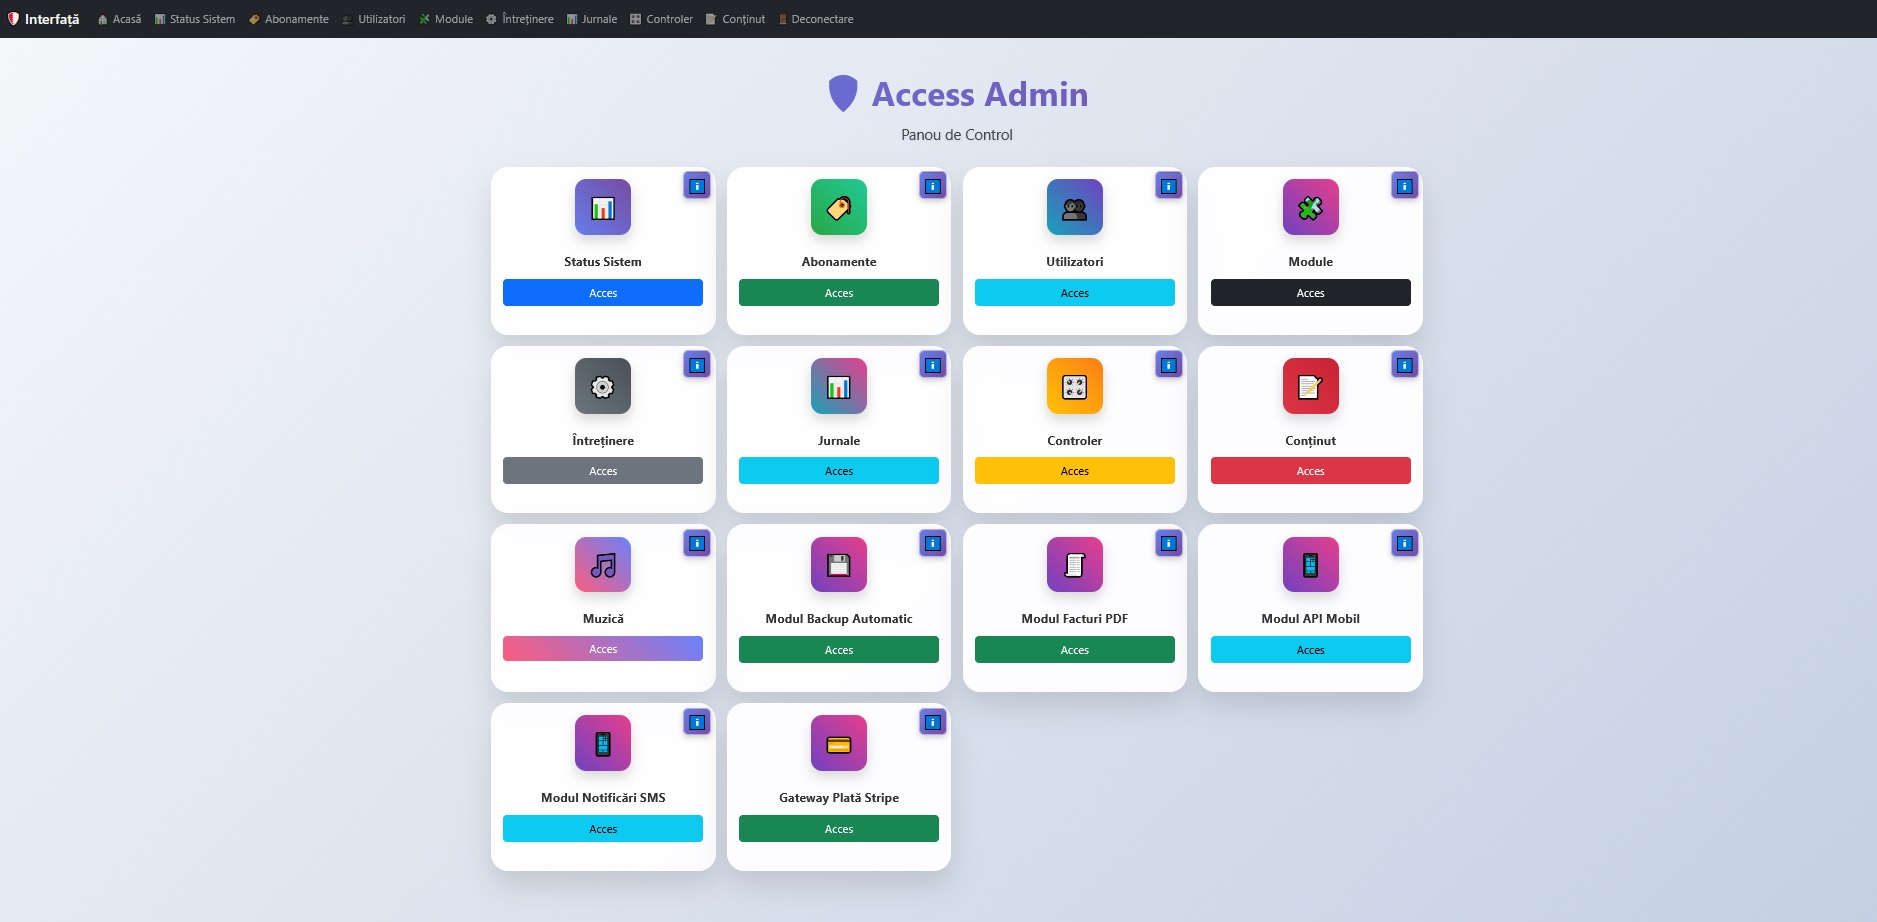Select the Module puzzle icon

point(1310,207)
